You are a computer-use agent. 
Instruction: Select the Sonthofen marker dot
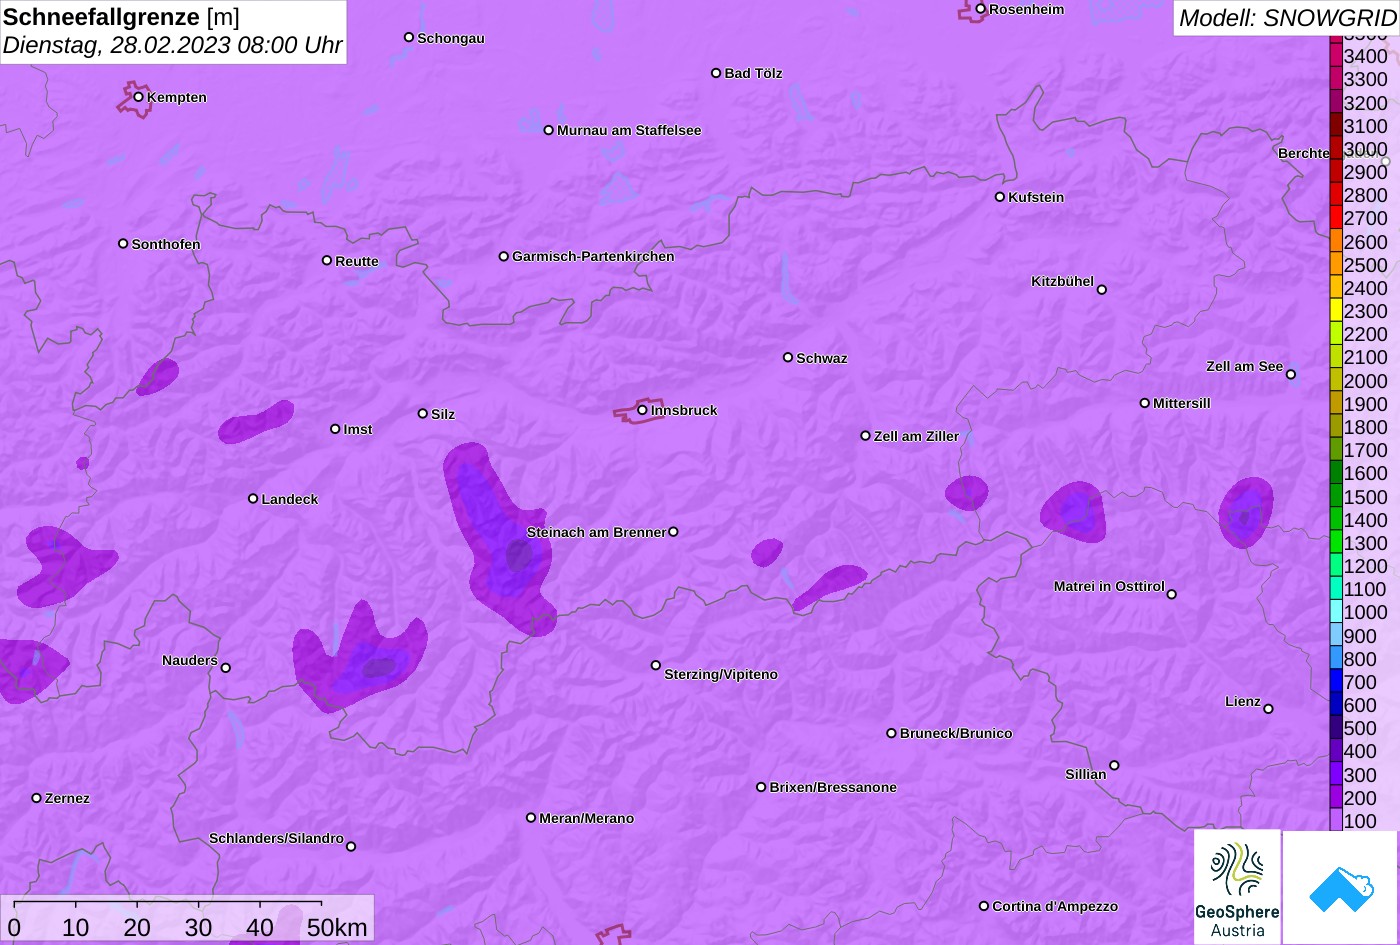click(123, 244)
